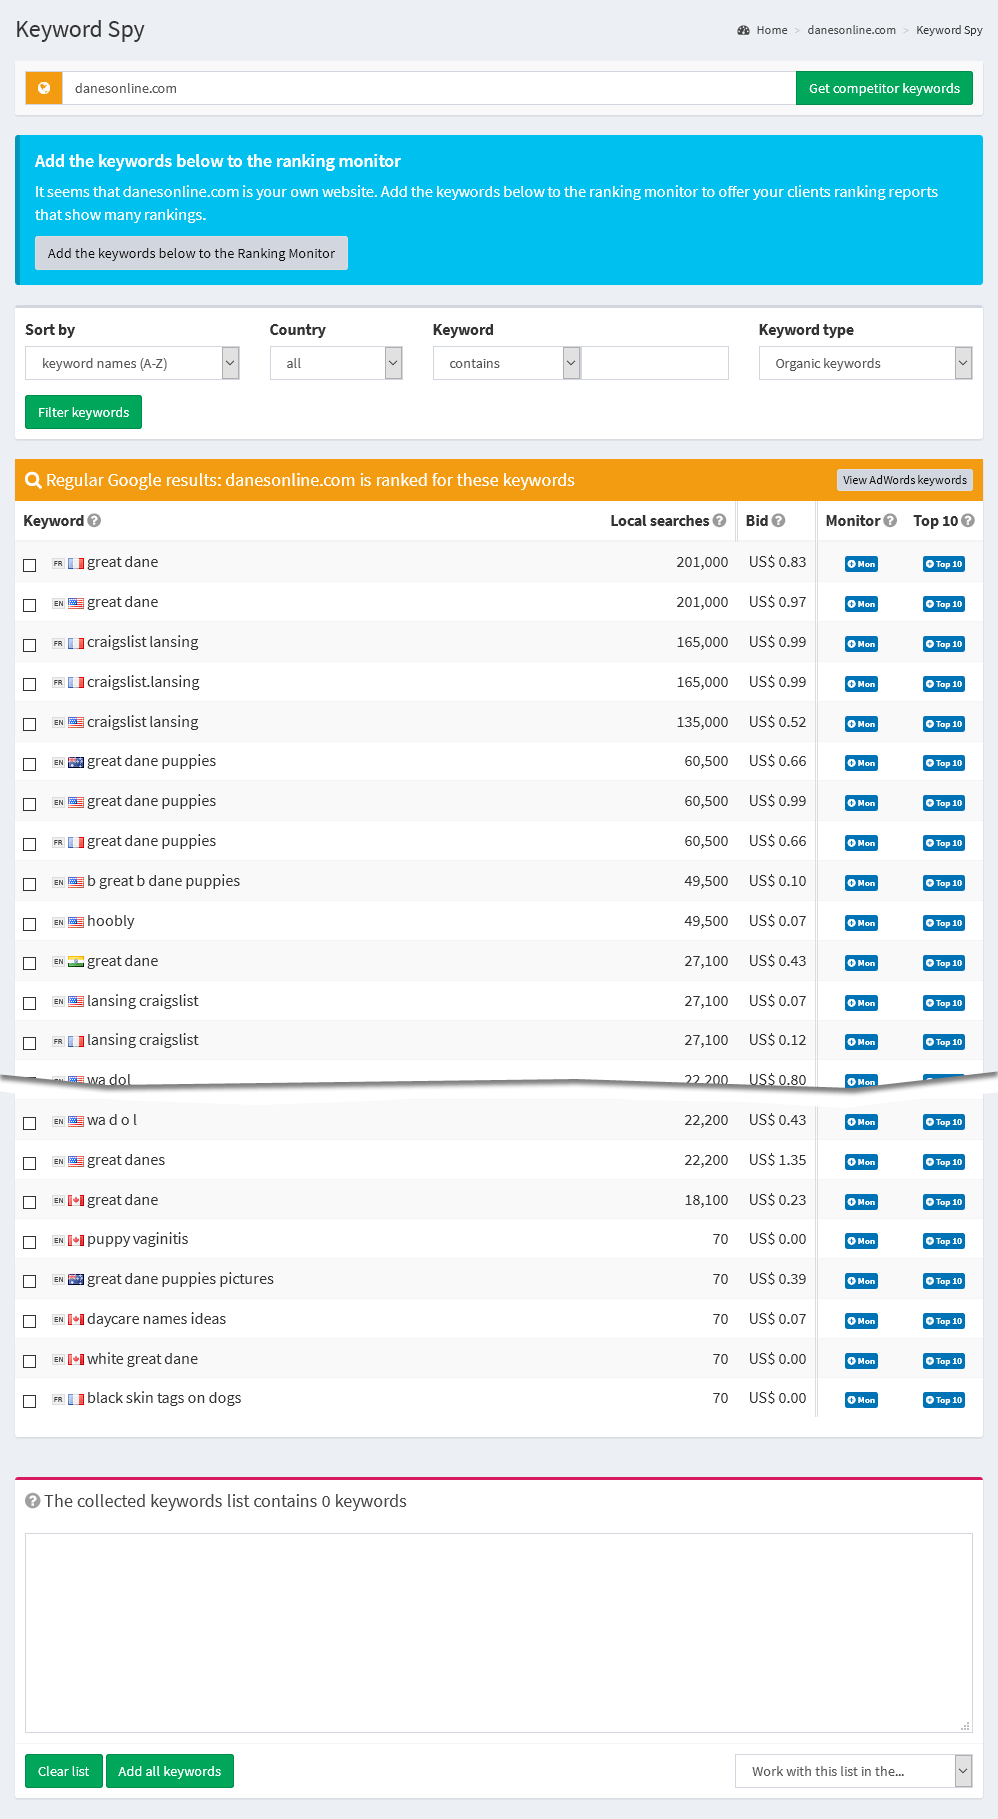The width and height of the screenshot is (998, 1819).
Task: Open the help icon next to Monitor header
Action: point(890,520)
